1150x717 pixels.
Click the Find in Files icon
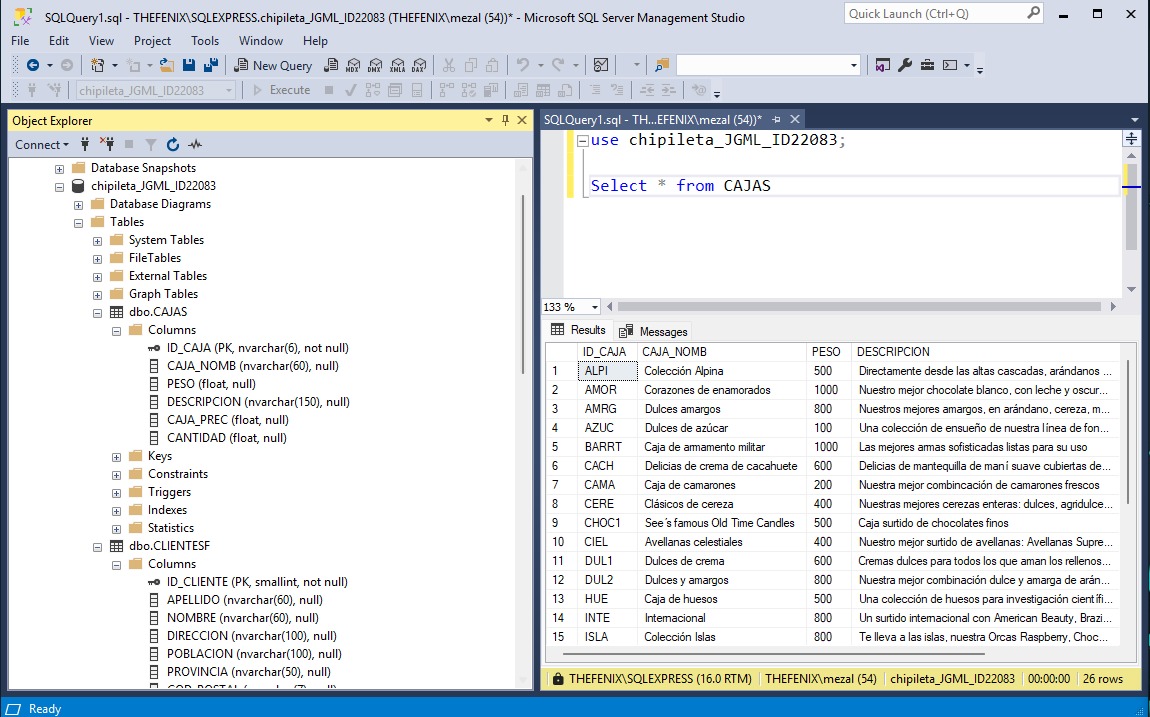(x=661, y=65)
